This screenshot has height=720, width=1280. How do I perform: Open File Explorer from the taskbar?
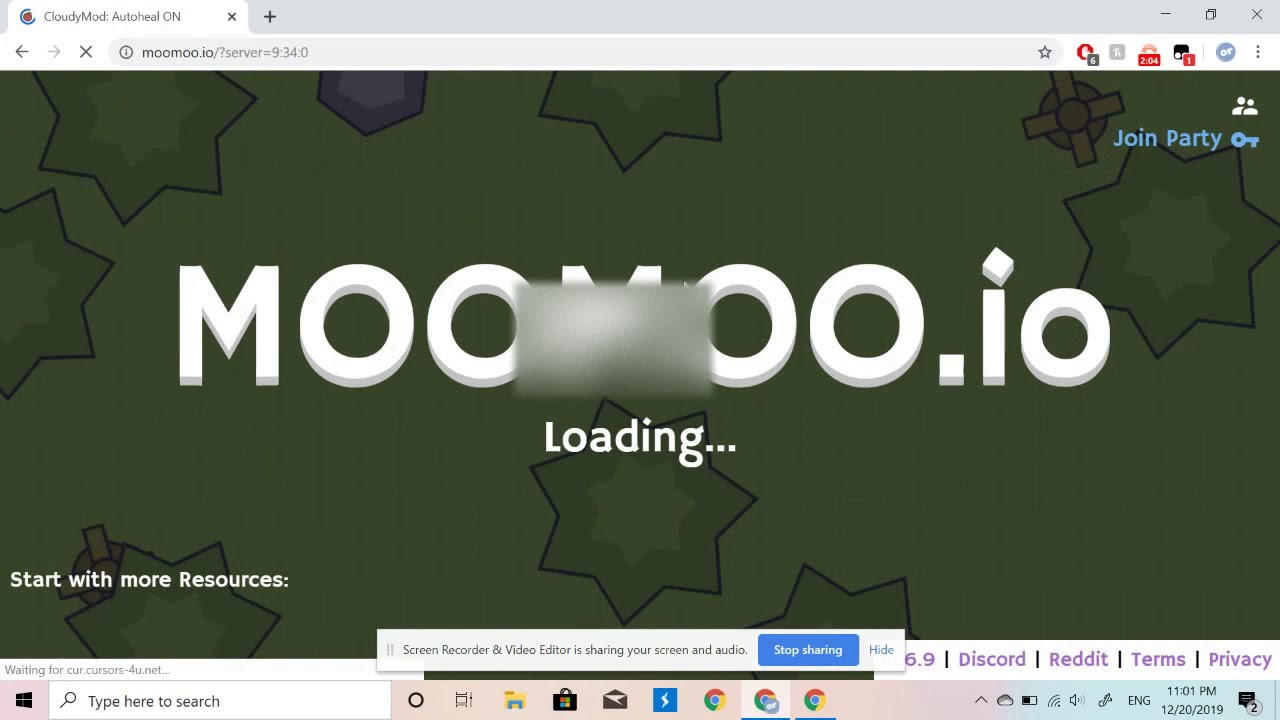click(x=515, y=701)
